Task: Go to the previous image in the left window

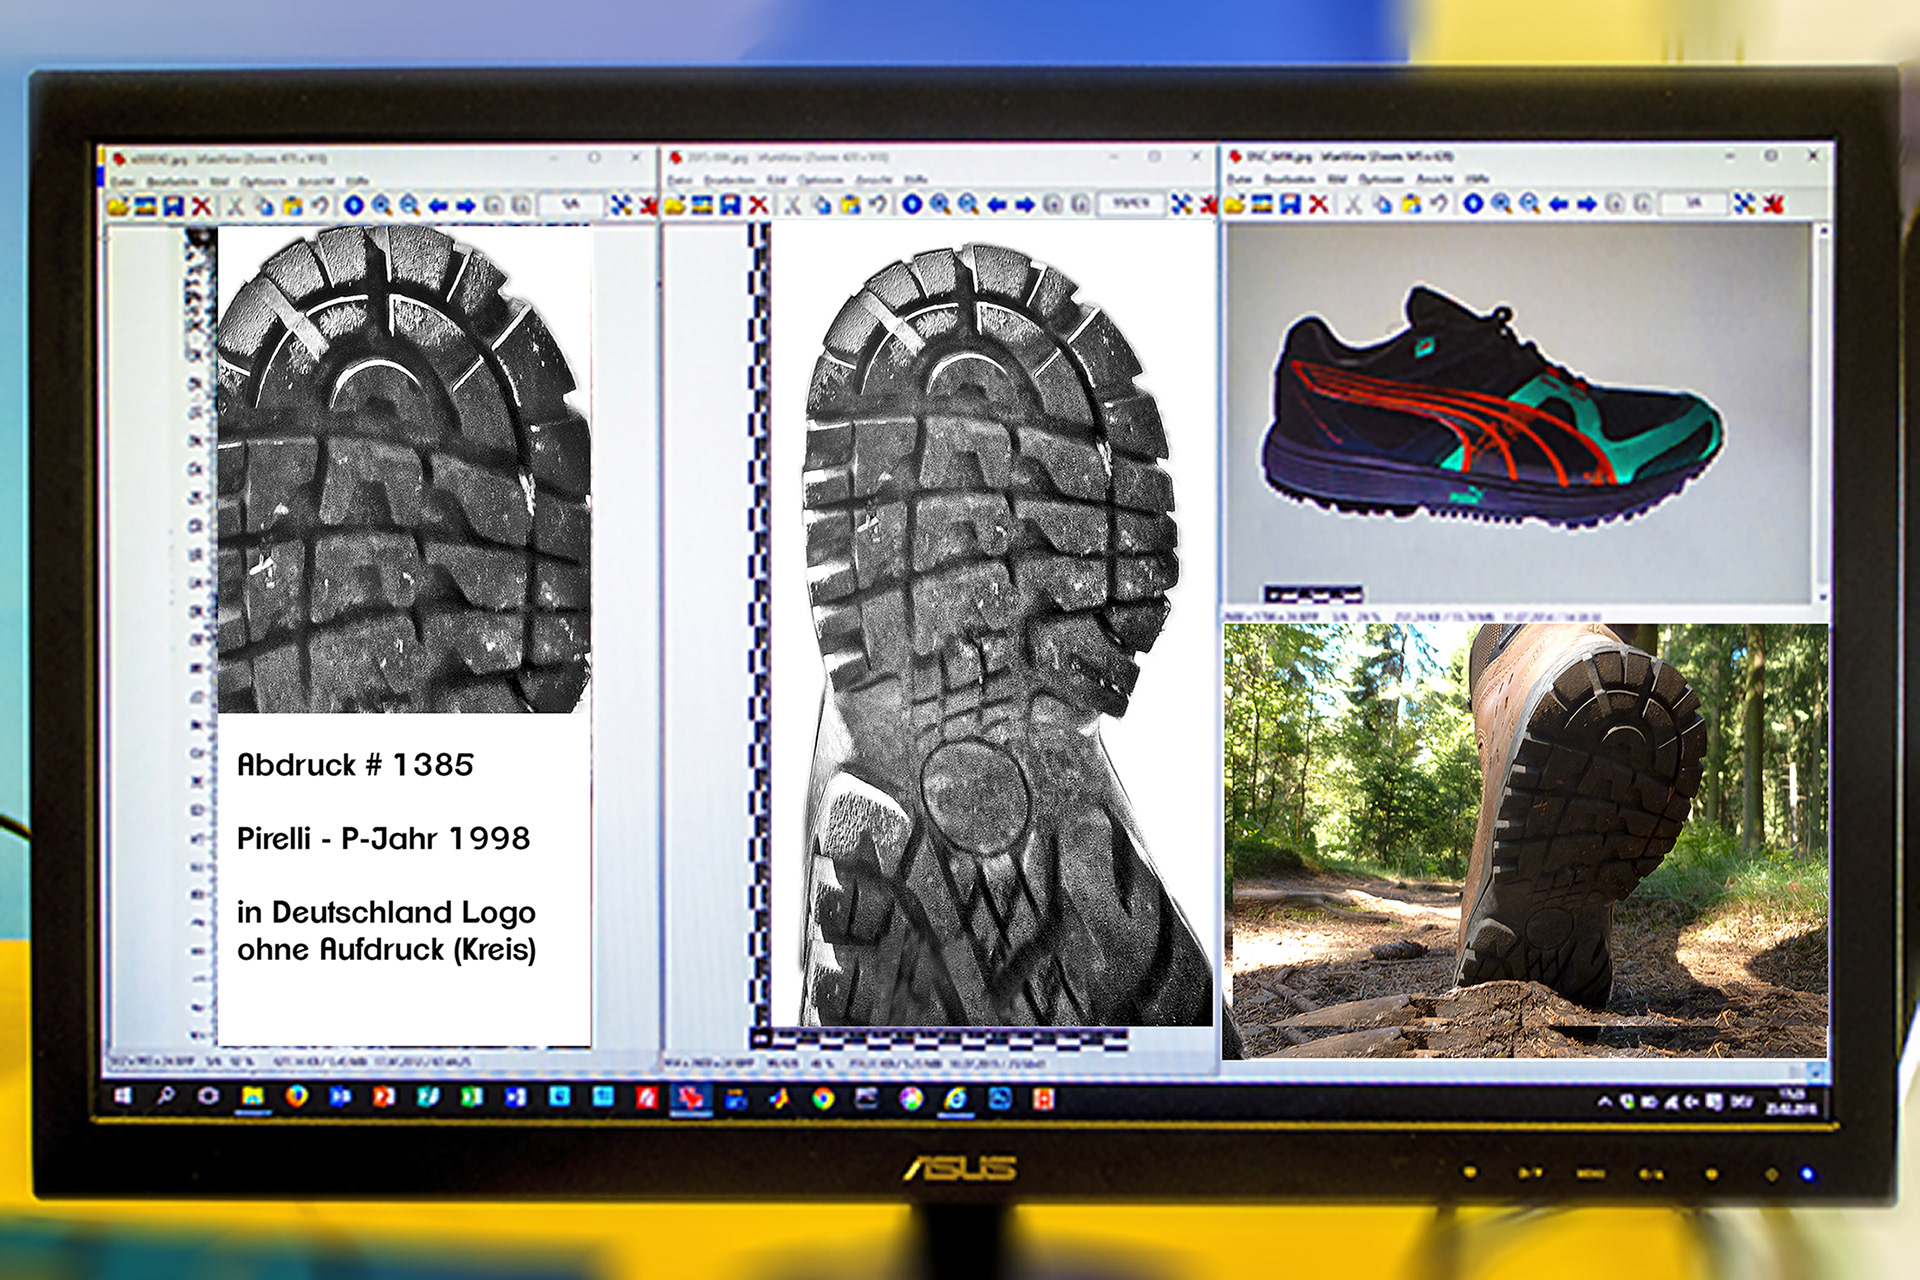Action: click(x=438, y=205)
